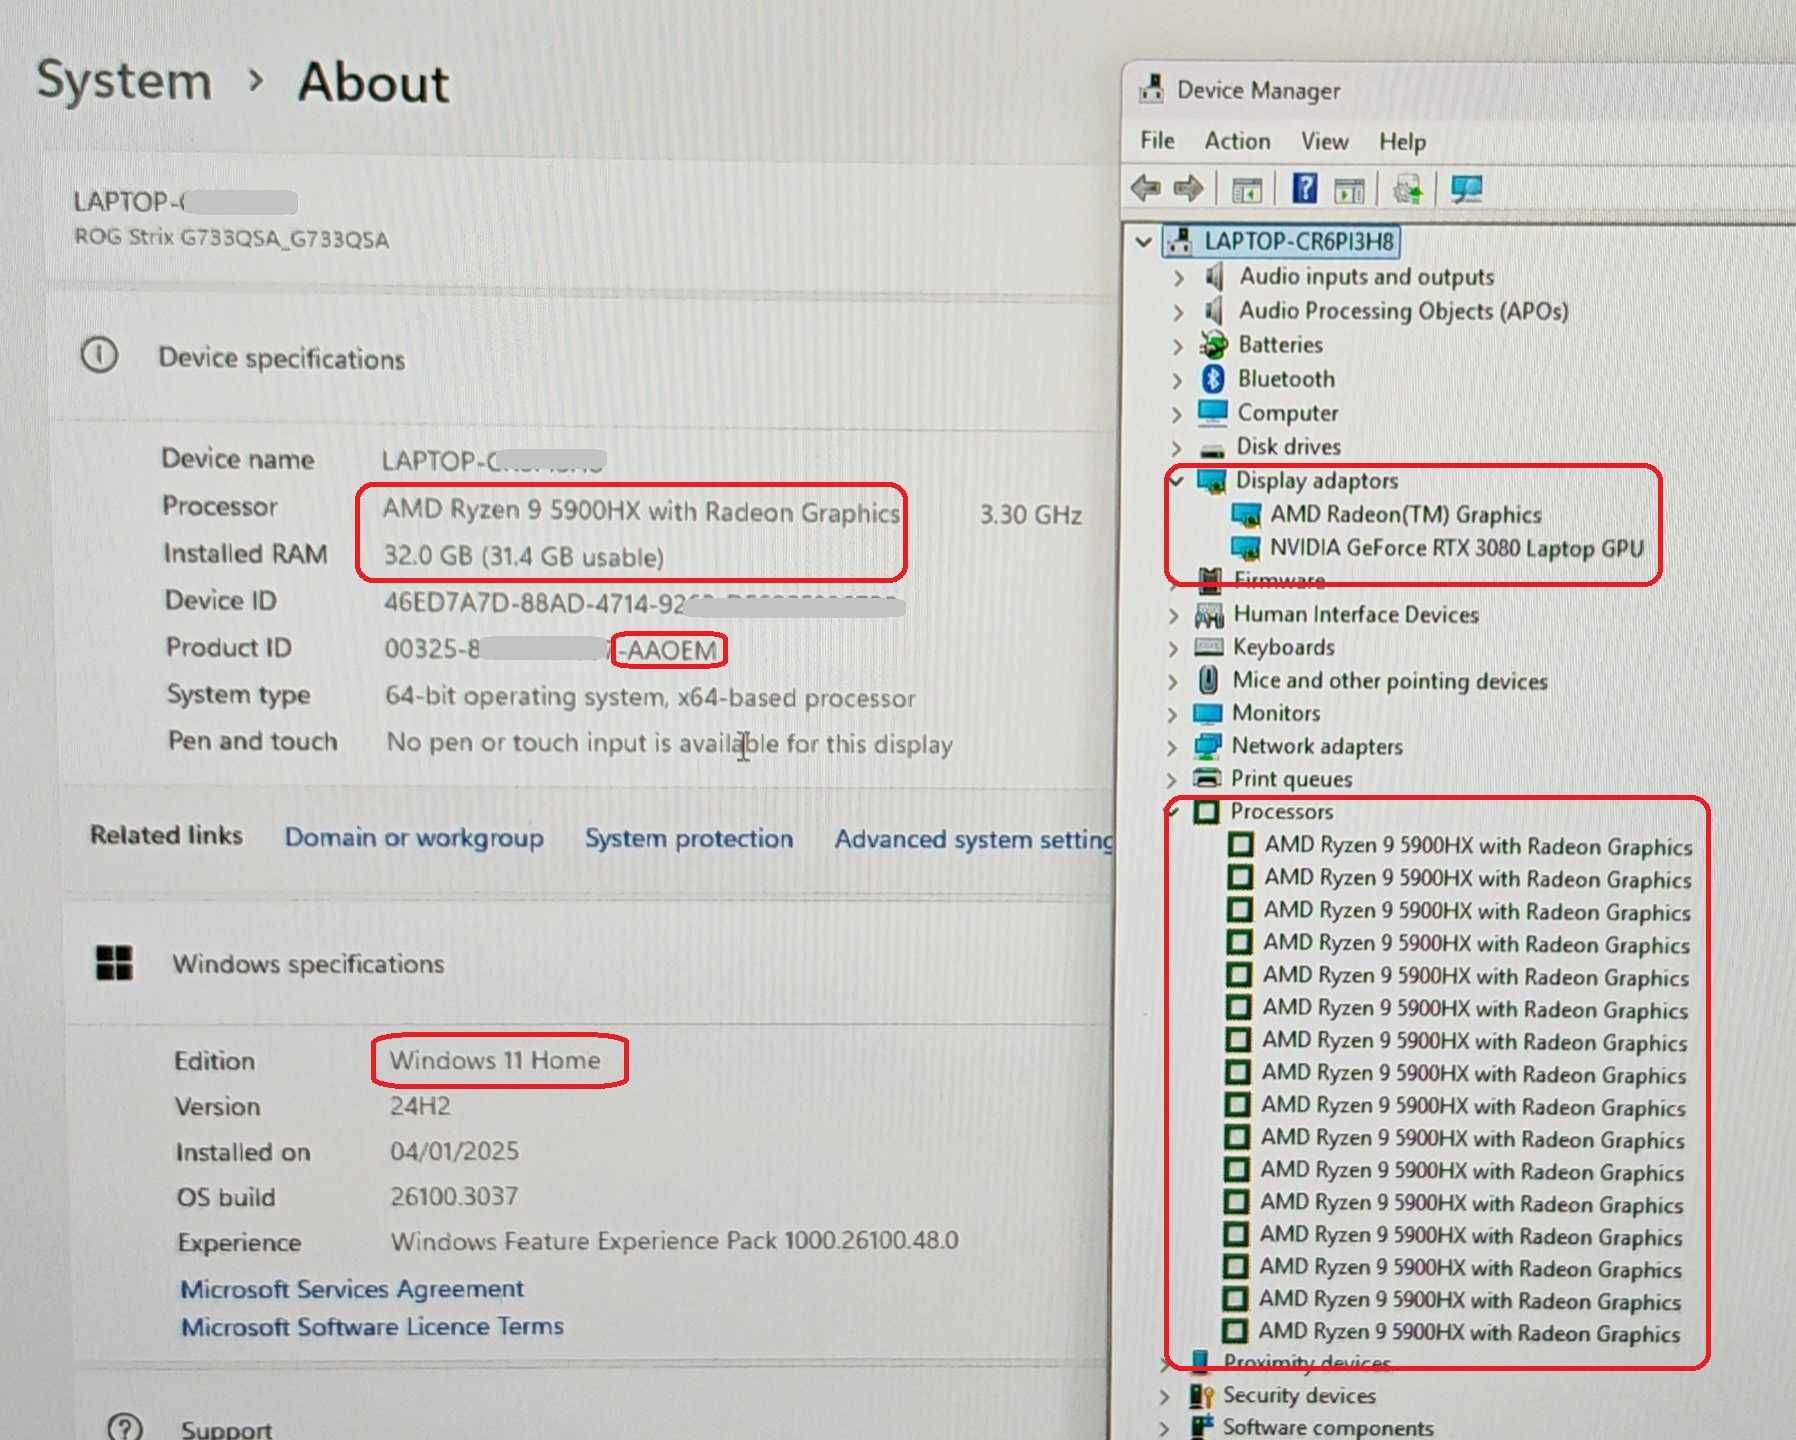The image size is (1796, 1440).
Task: Click the Network adapters category icon
Action: point(1207,746)
